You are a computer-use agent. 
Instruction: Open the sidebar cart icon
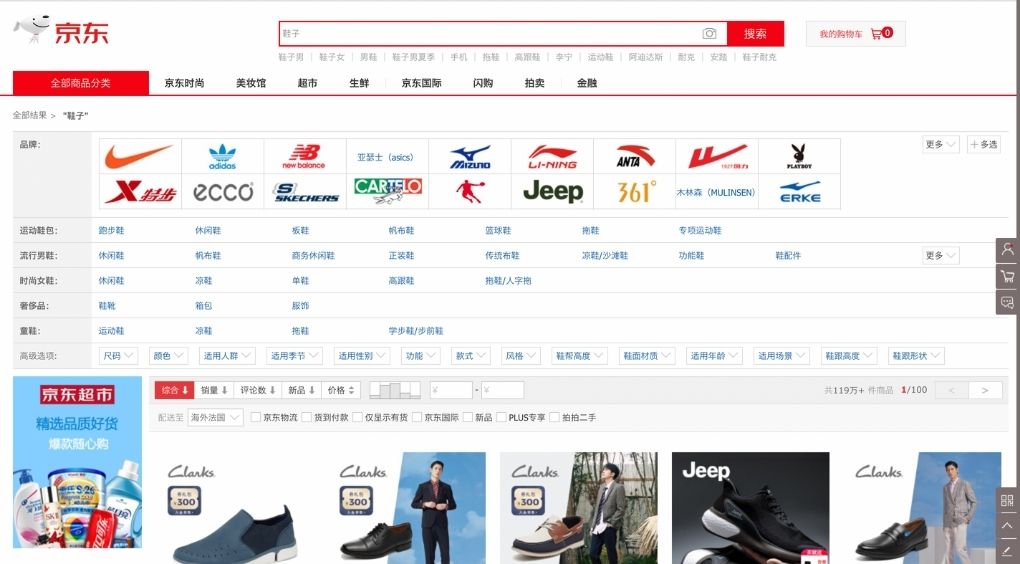coord(1008,276)
